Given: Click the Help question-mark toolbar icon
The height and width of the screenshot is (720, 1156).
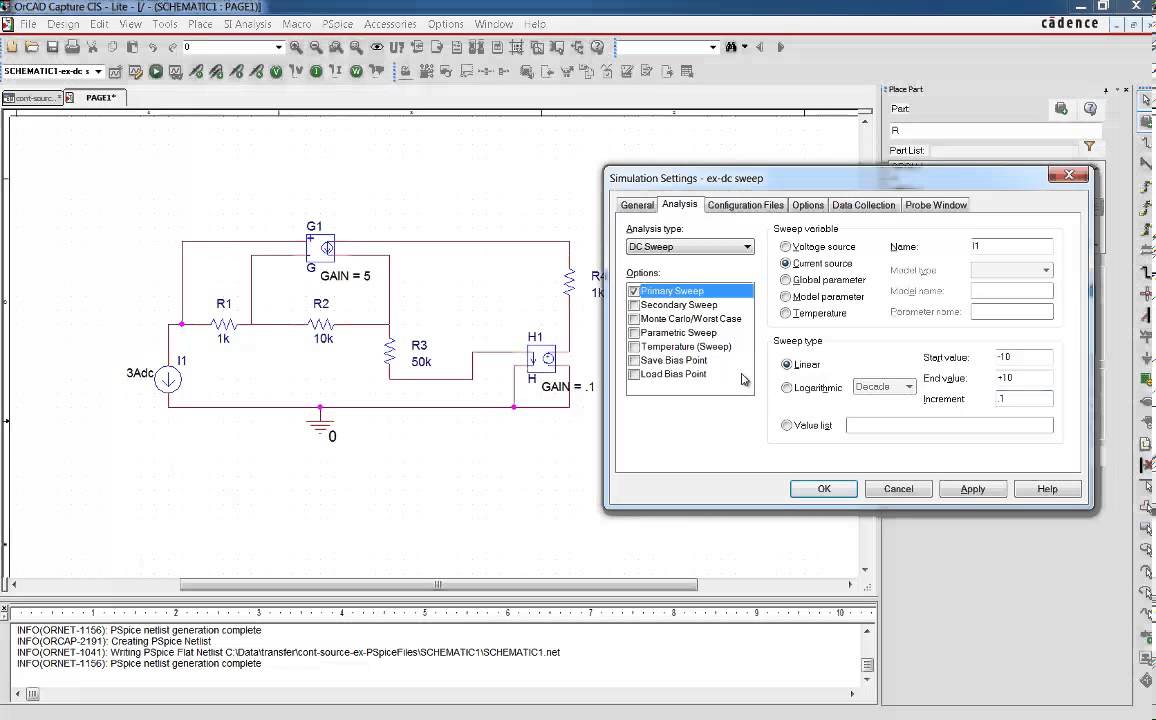Looking at the screenshot, I should click(x=597, y=47).
